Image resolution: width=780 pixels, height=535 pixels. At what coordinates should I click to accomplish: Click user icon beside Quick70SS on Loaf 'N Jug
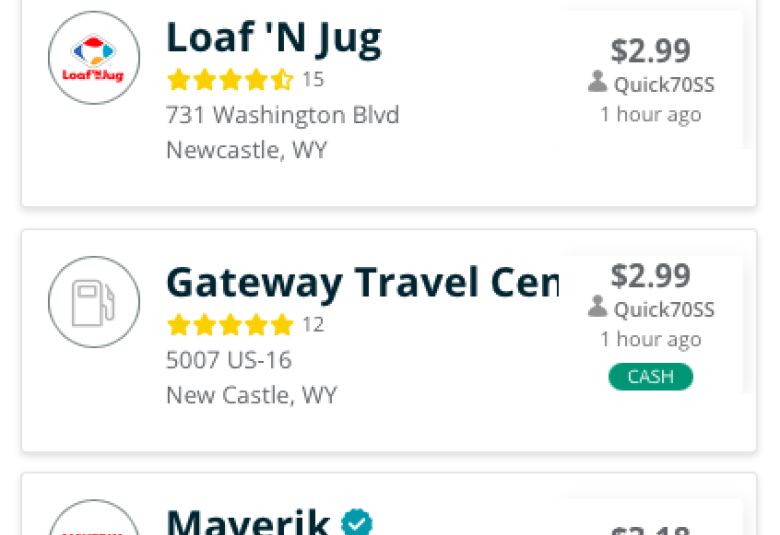click(x=597, y=82)
